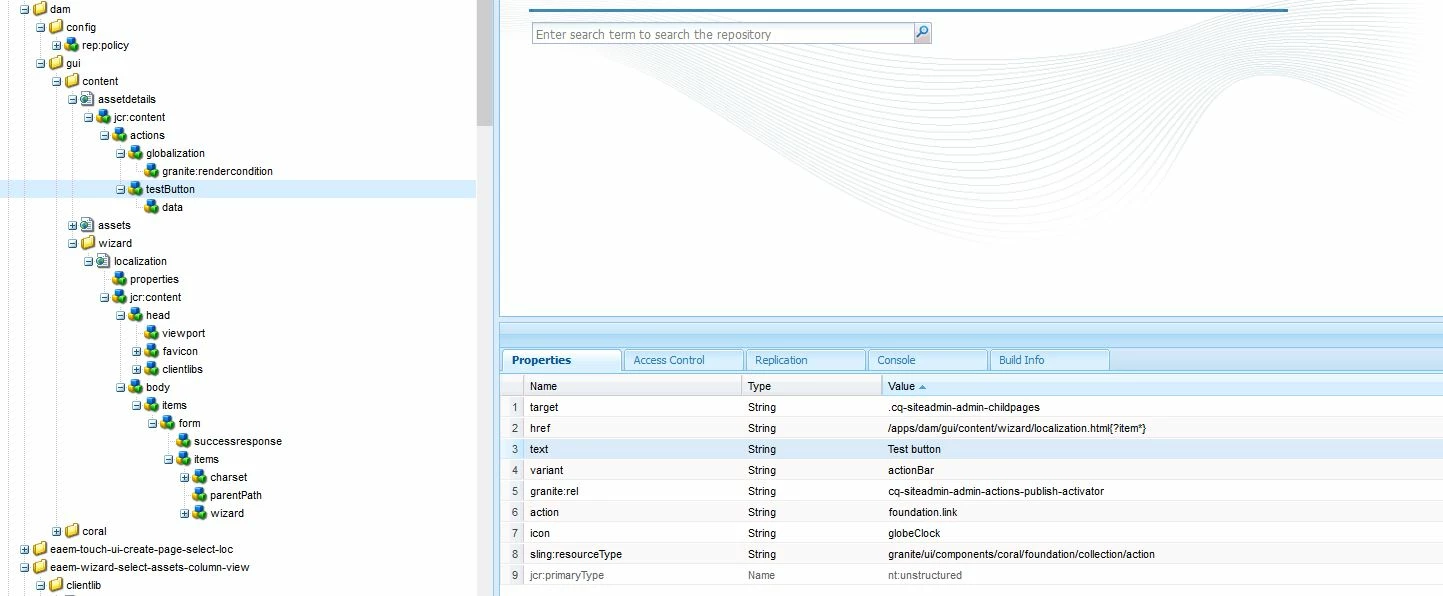
Task: Select the eaem-wizard-select-assets-column-view tree node
Action: pyautogui.click(x=149, y=567)
